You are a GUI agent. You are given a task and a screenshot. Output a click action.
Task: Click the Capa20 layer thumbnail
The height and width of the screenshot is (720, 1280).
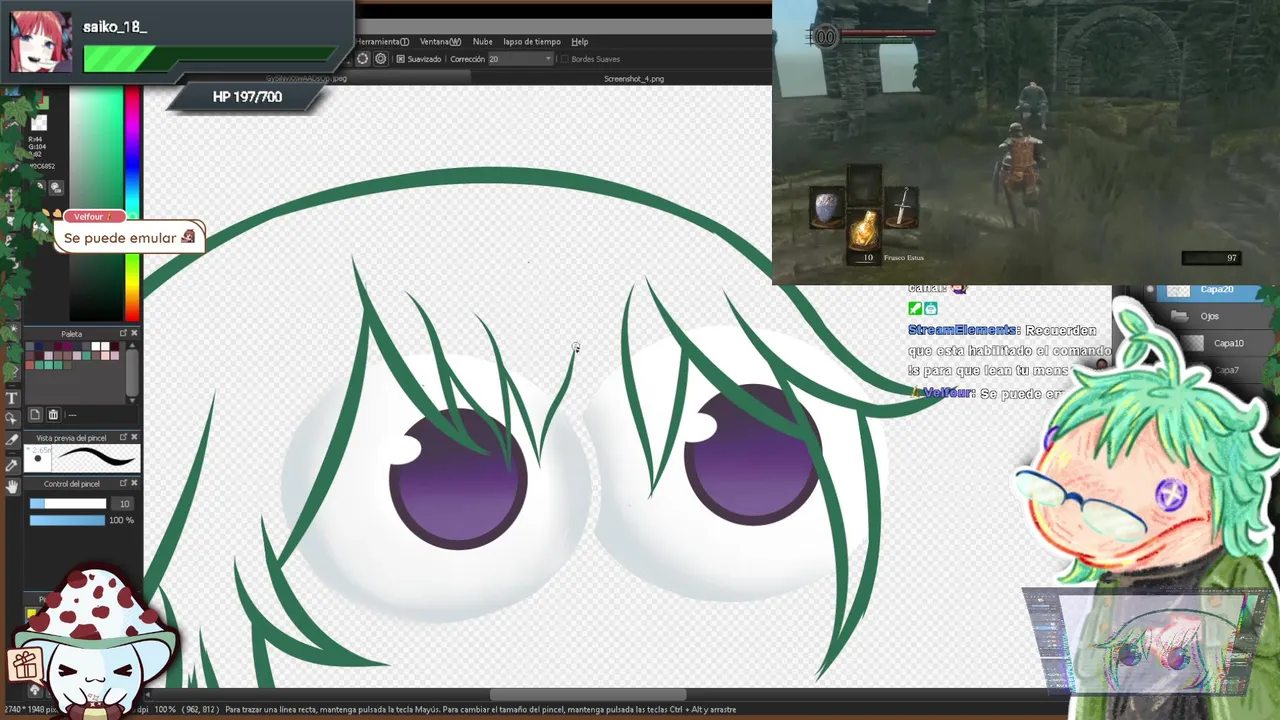[1179, 290]
